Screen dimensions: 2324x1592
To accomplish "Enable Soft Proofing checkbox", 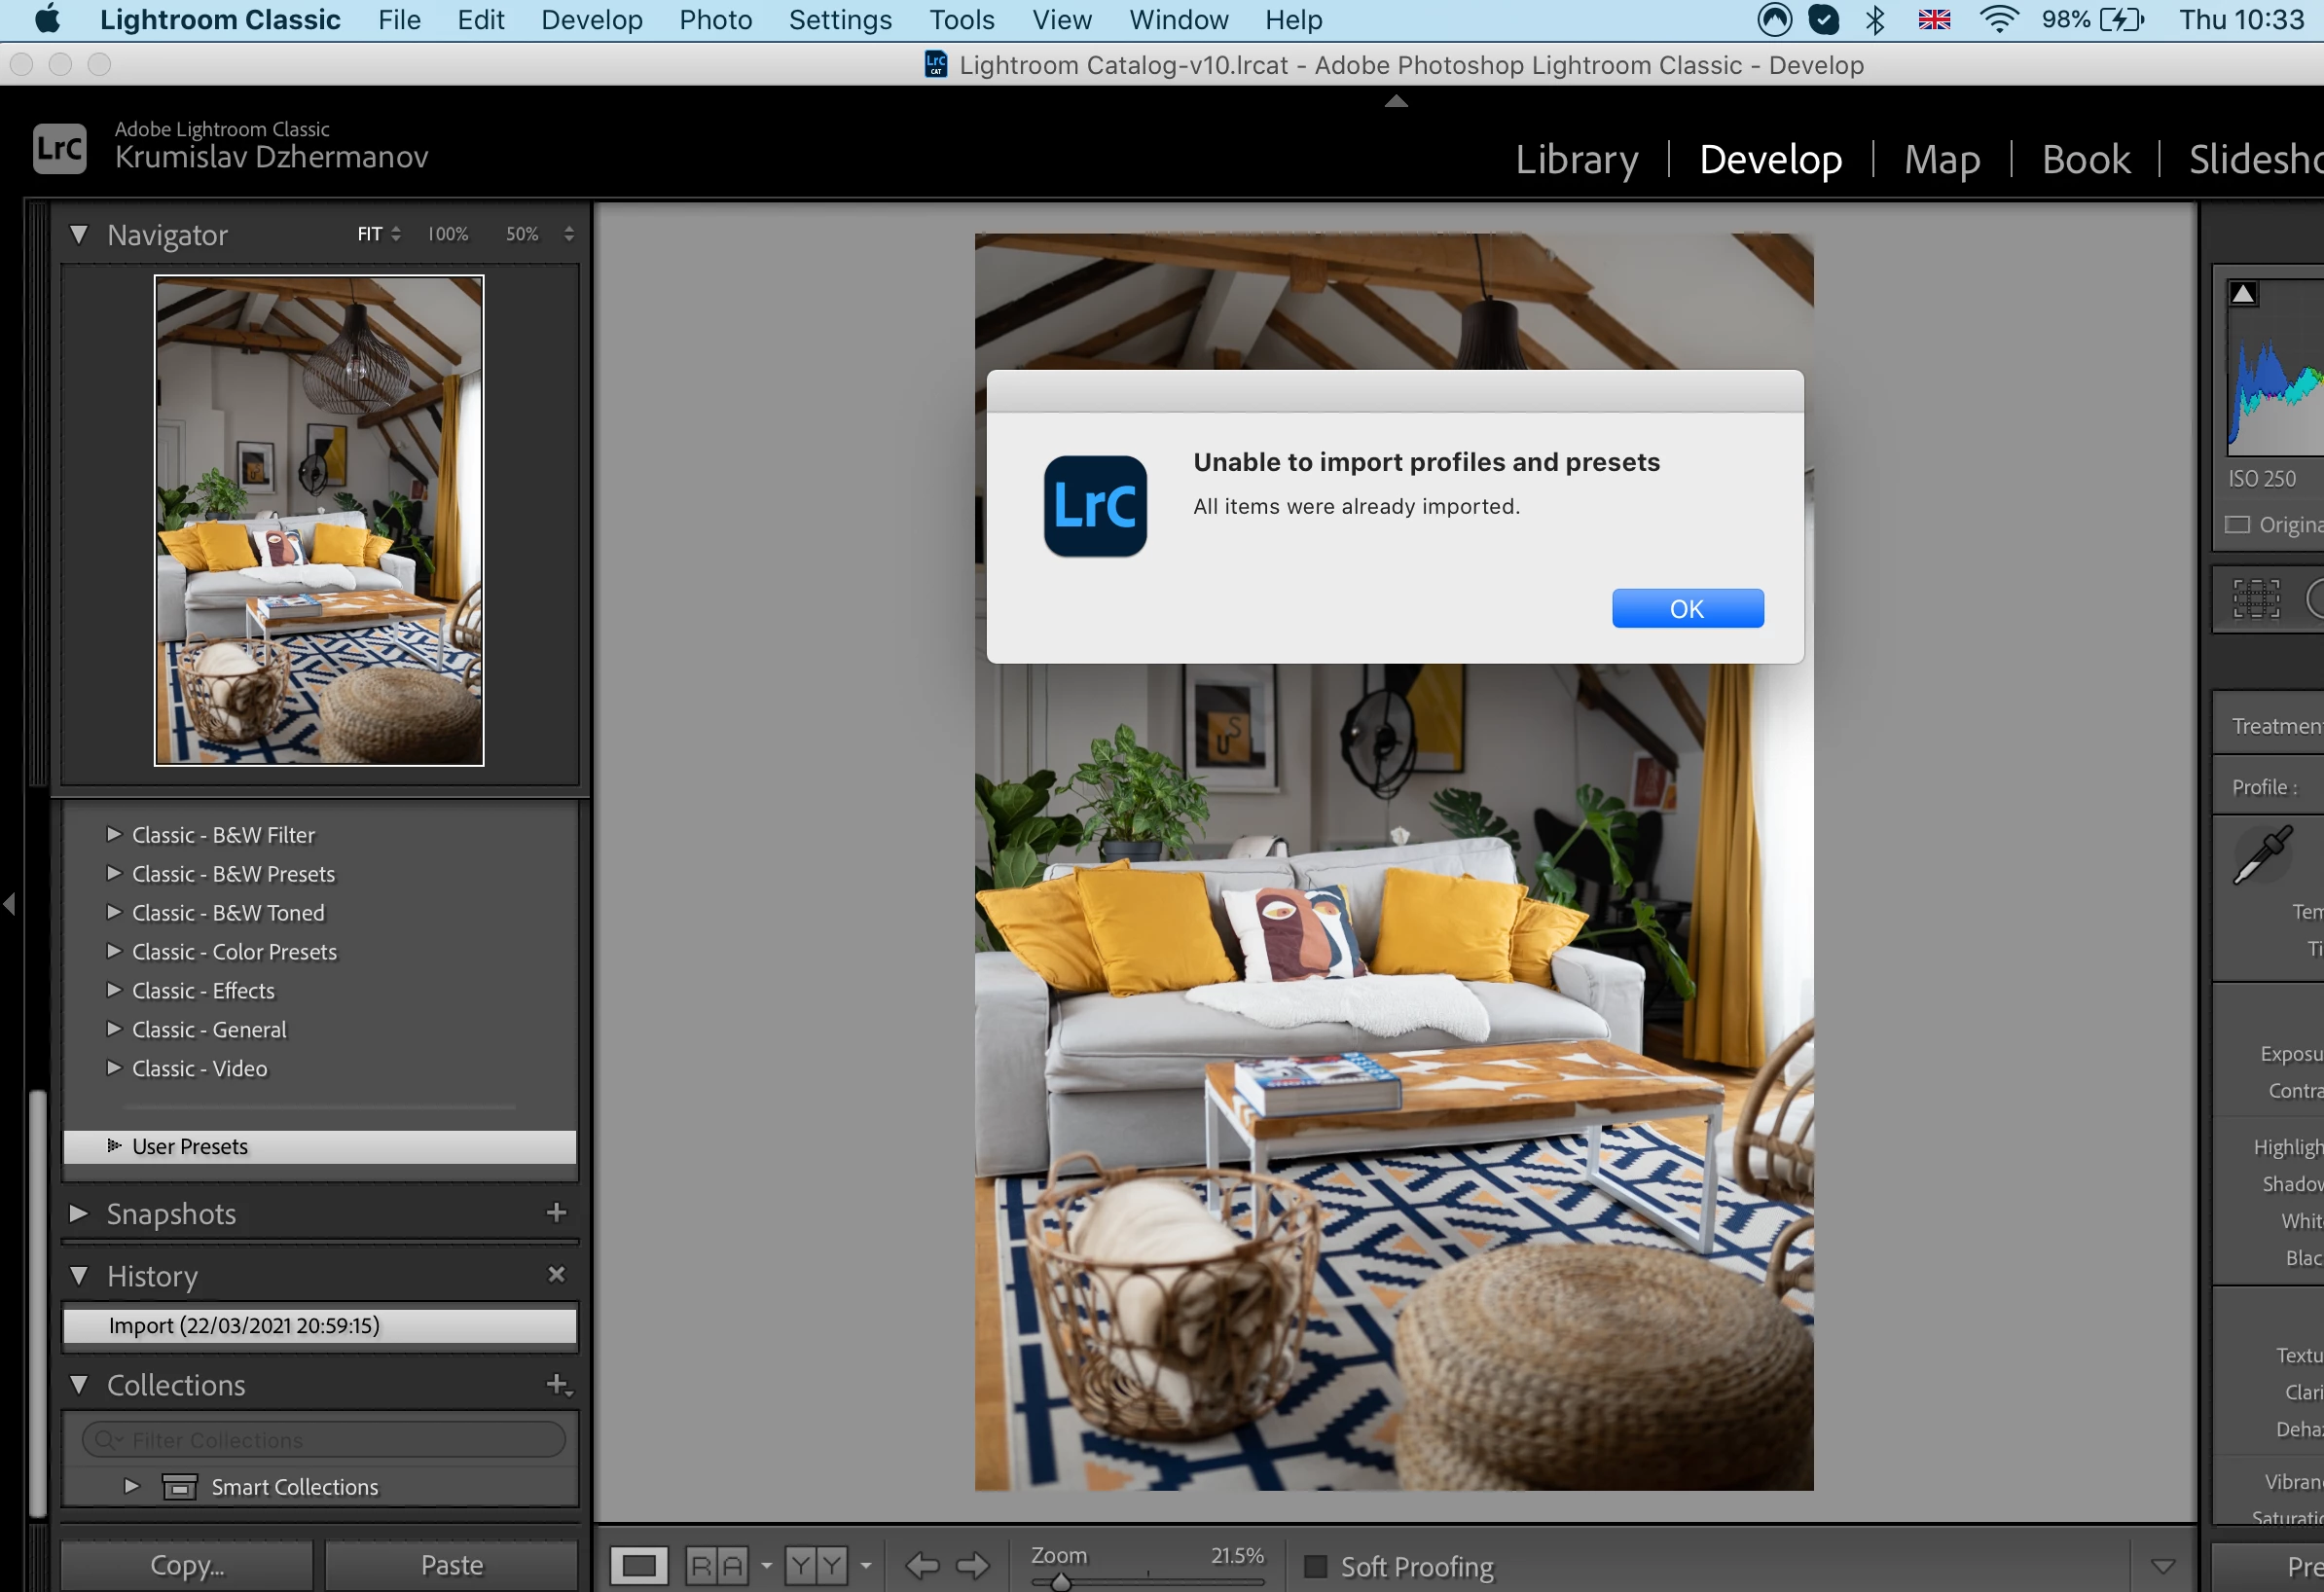I will point(1316,1566).
